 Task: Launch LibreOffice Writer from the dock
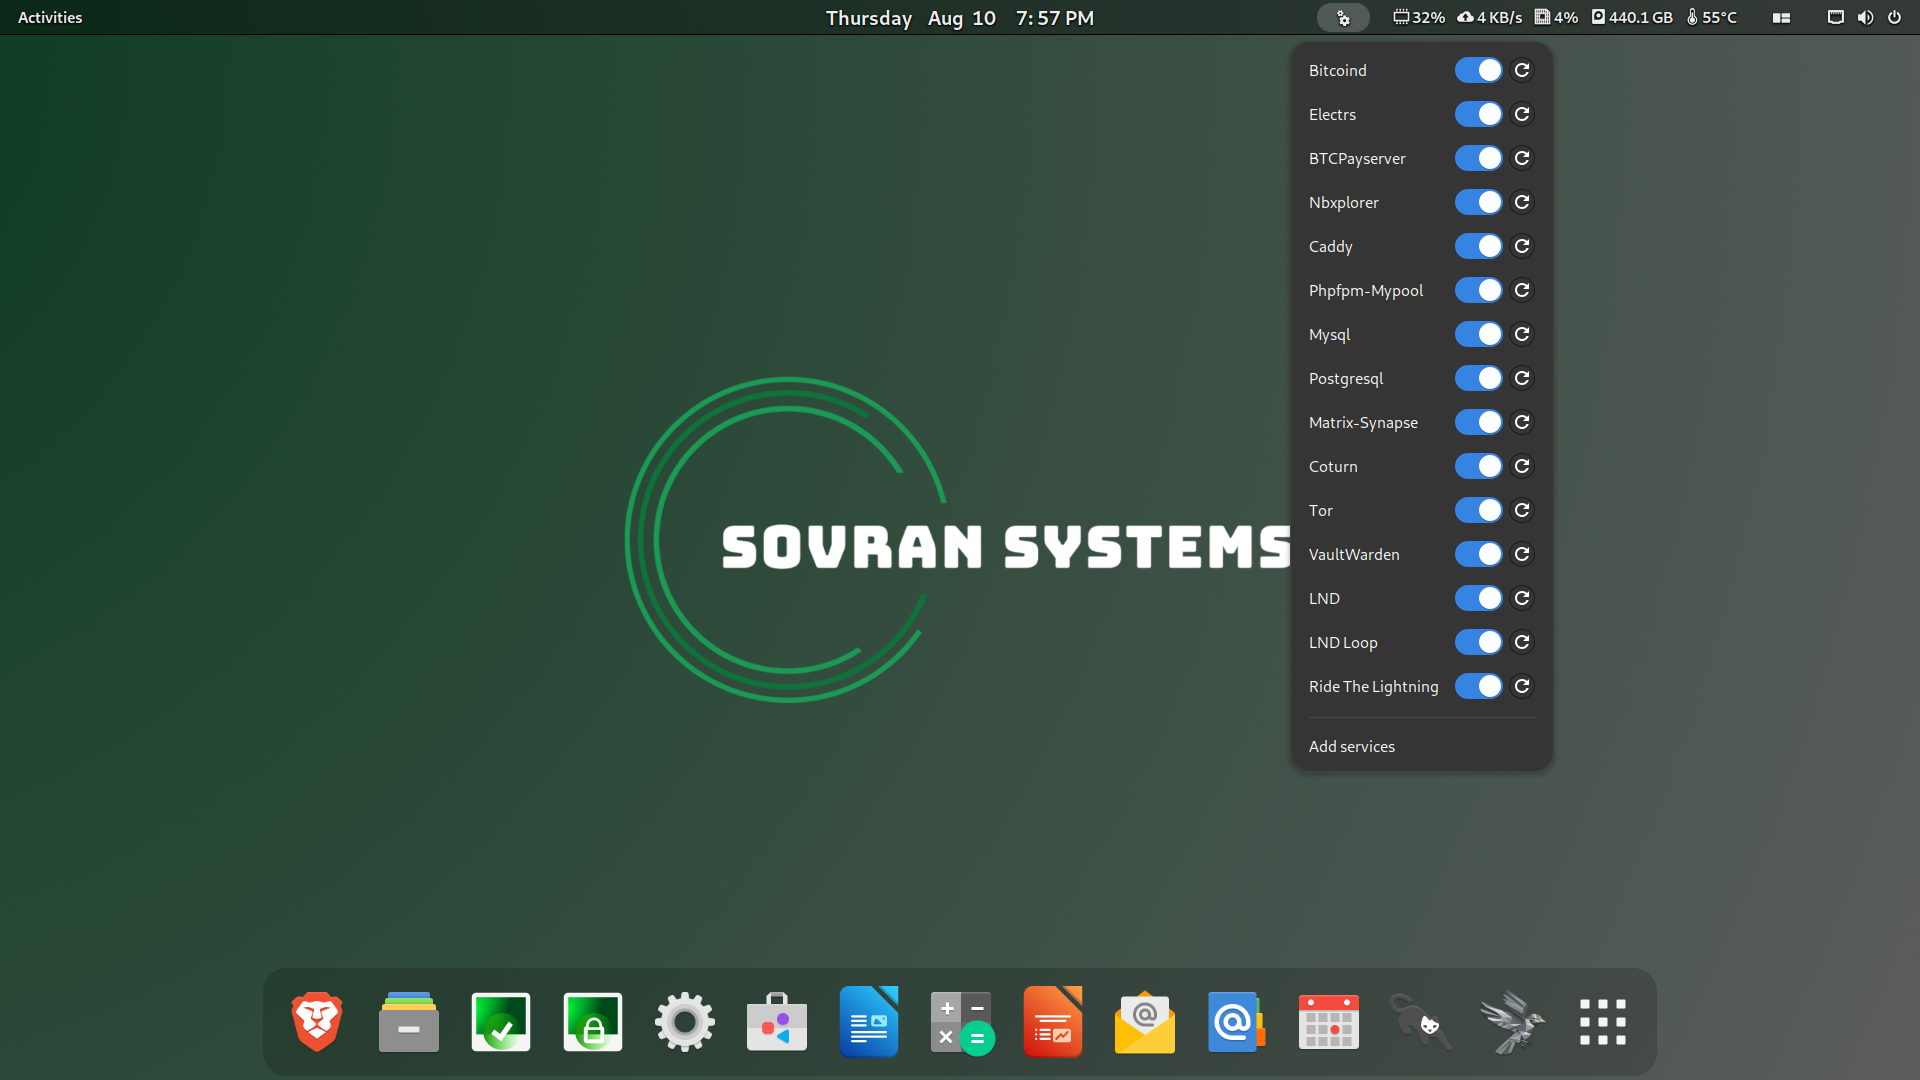click(869, 1022)
